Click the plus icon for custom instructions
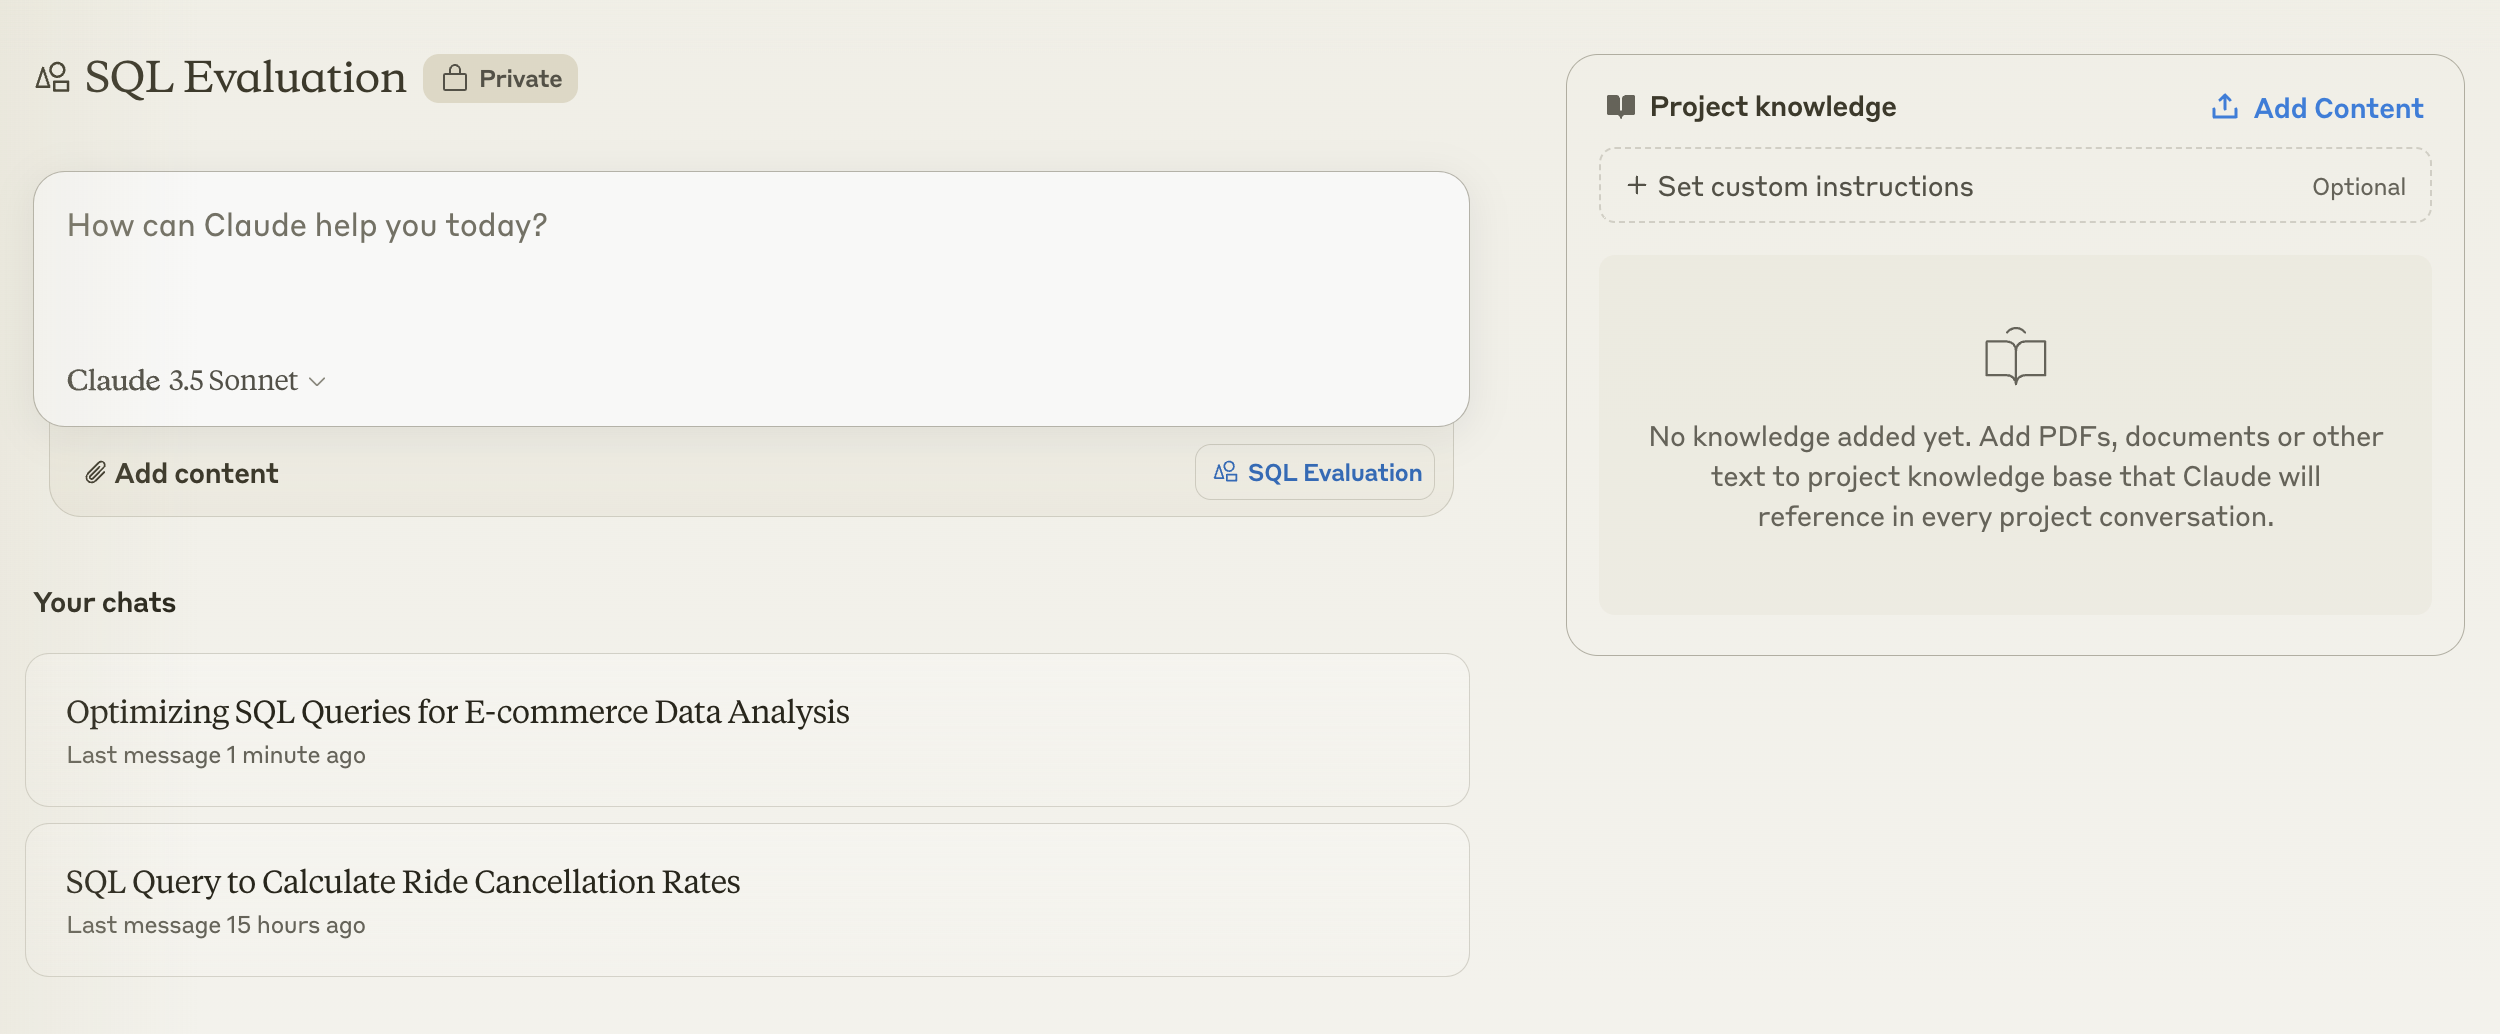This screenshot has width=2500, height=1034. (1637, 185)
